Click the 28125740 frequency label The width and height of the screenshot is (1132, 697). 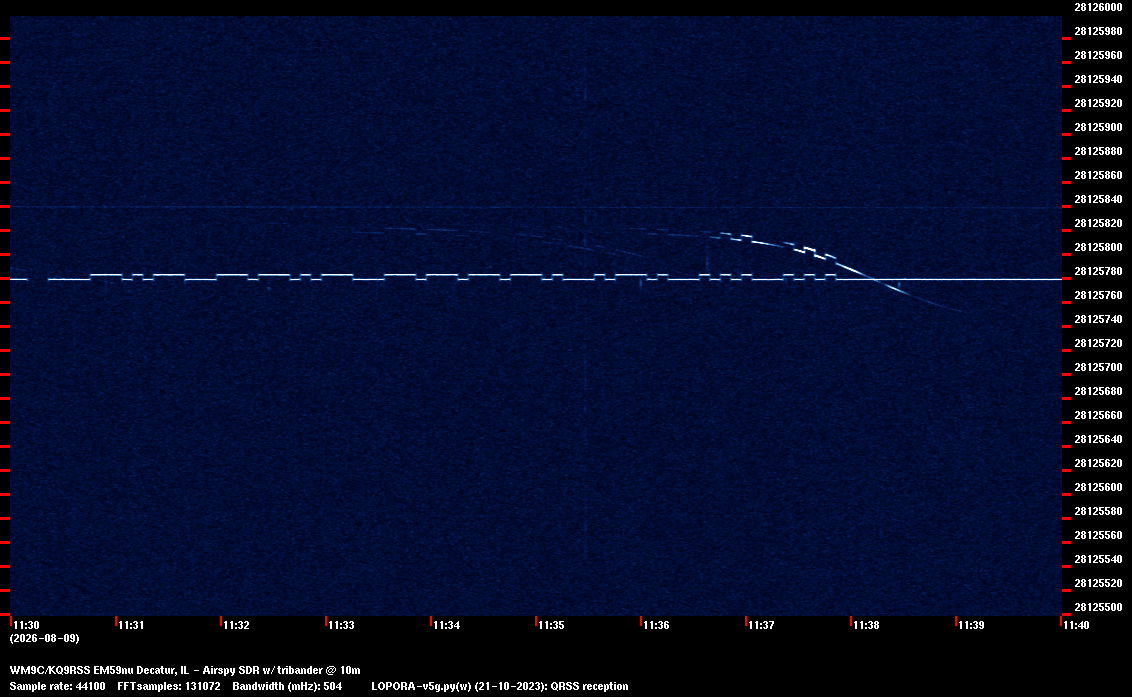(1098, 319)
